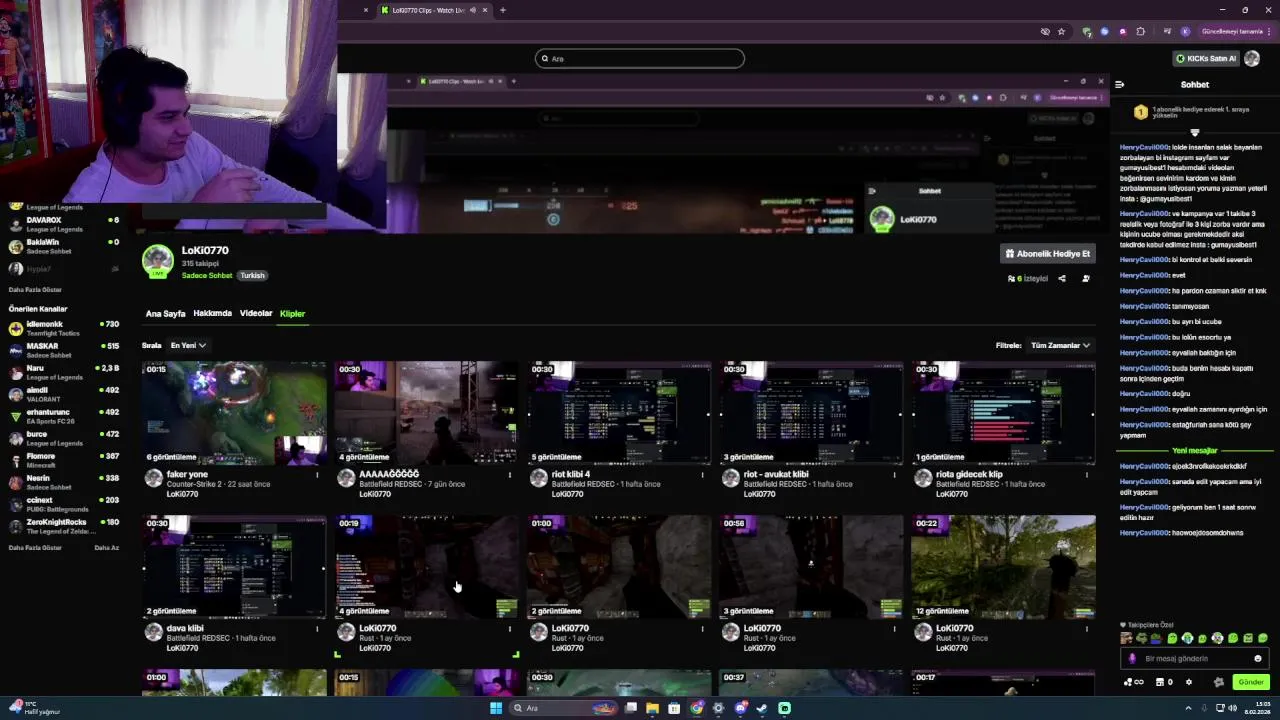1280x720 pixels.
Task: Click the crossed-eye icon in address bar
Action: pos(1045,31)
